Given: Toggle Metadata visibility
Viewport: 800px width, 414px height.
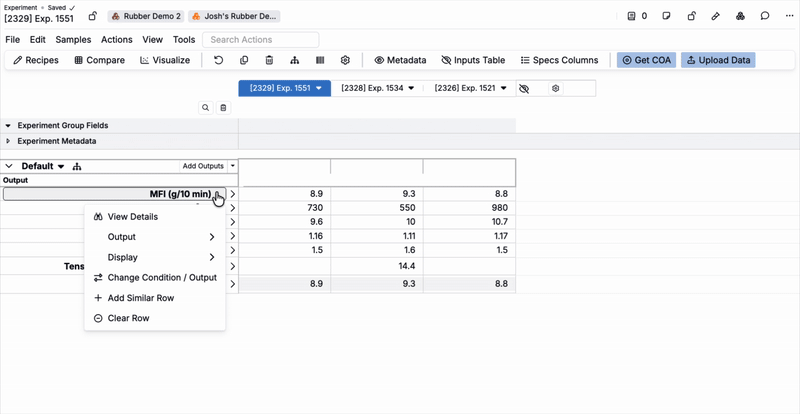Looking at the screenshot, I should [x=400, y=60].
